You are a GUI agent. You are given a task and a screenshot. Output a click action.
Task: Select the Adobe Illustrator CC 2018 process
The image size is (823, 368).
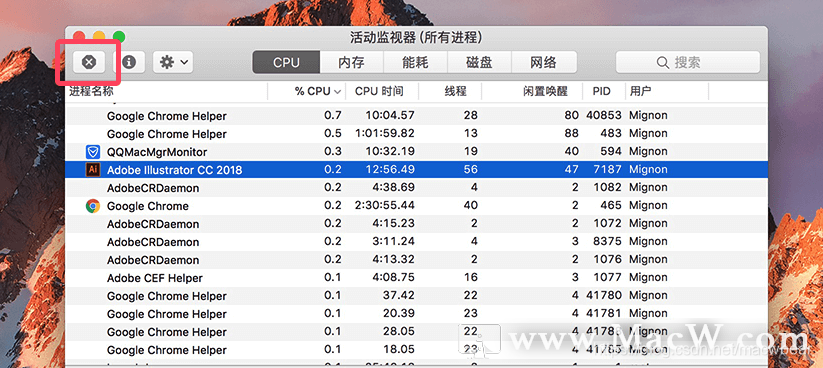(417, 170)
